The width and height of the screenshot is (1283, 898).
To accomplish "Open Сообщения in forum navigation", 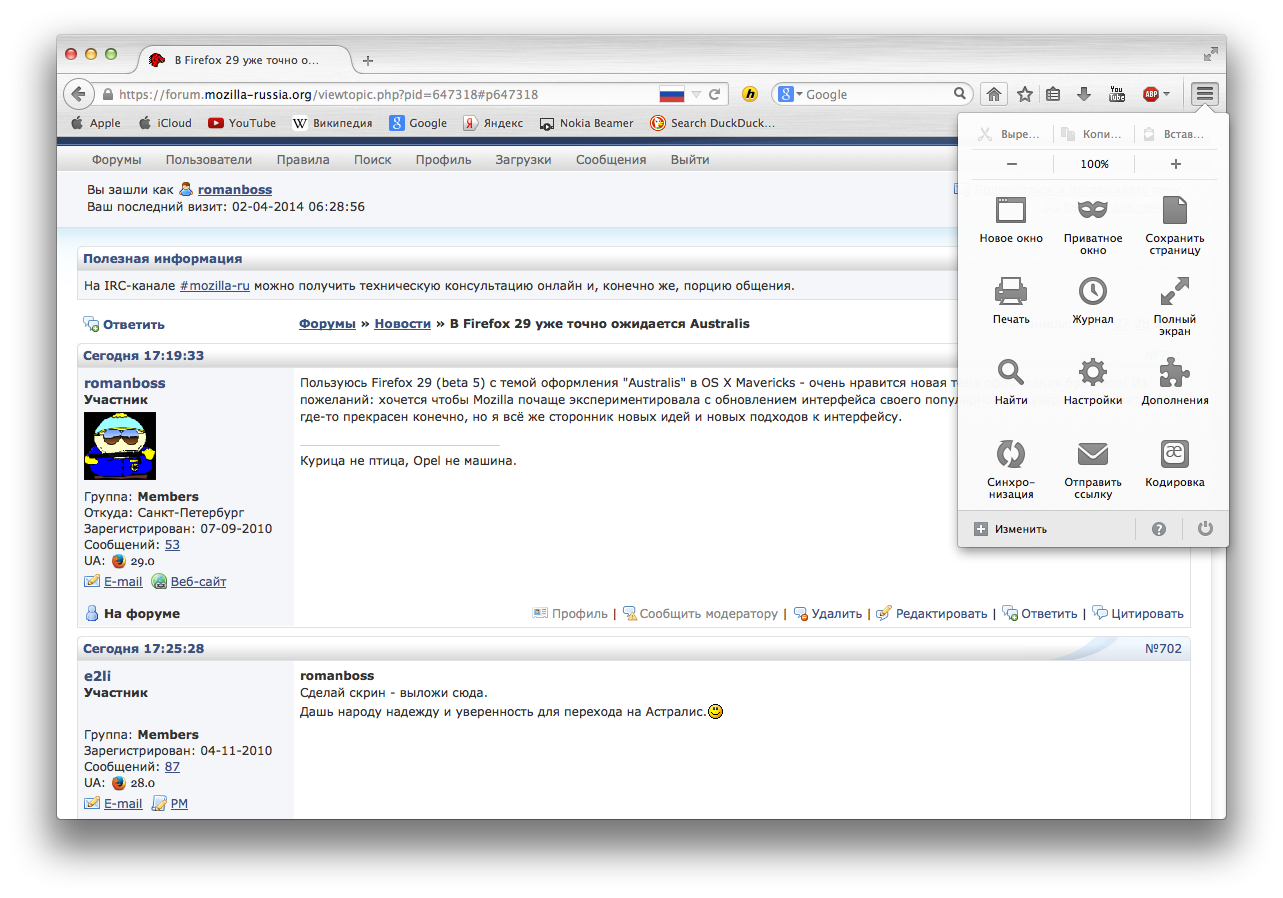I will (x=611, y=160).
